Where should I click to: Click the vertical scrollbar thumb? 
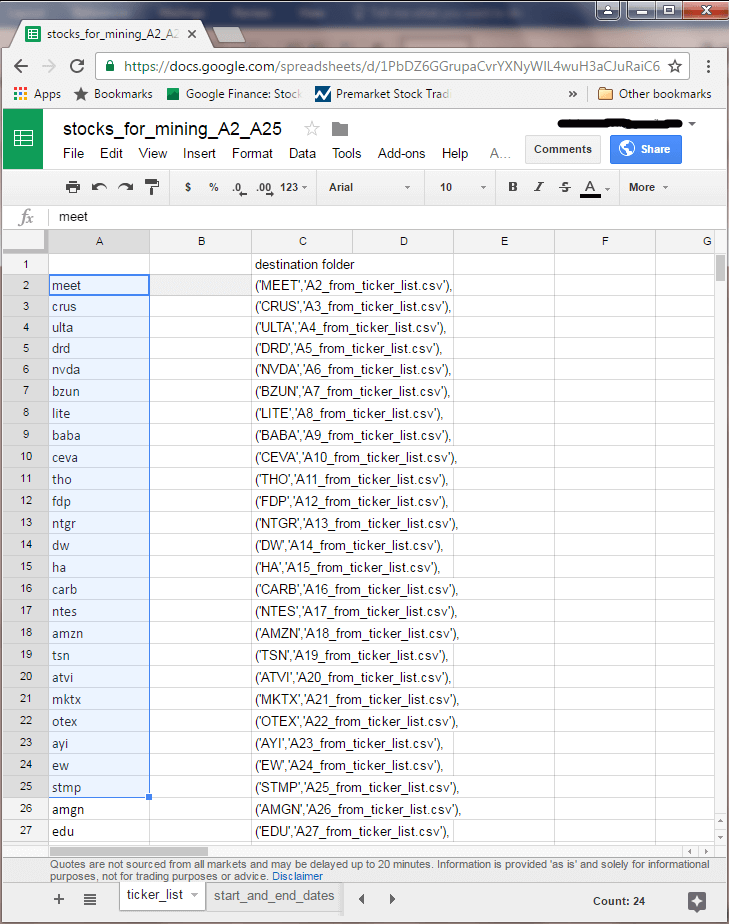click(720, 268)
